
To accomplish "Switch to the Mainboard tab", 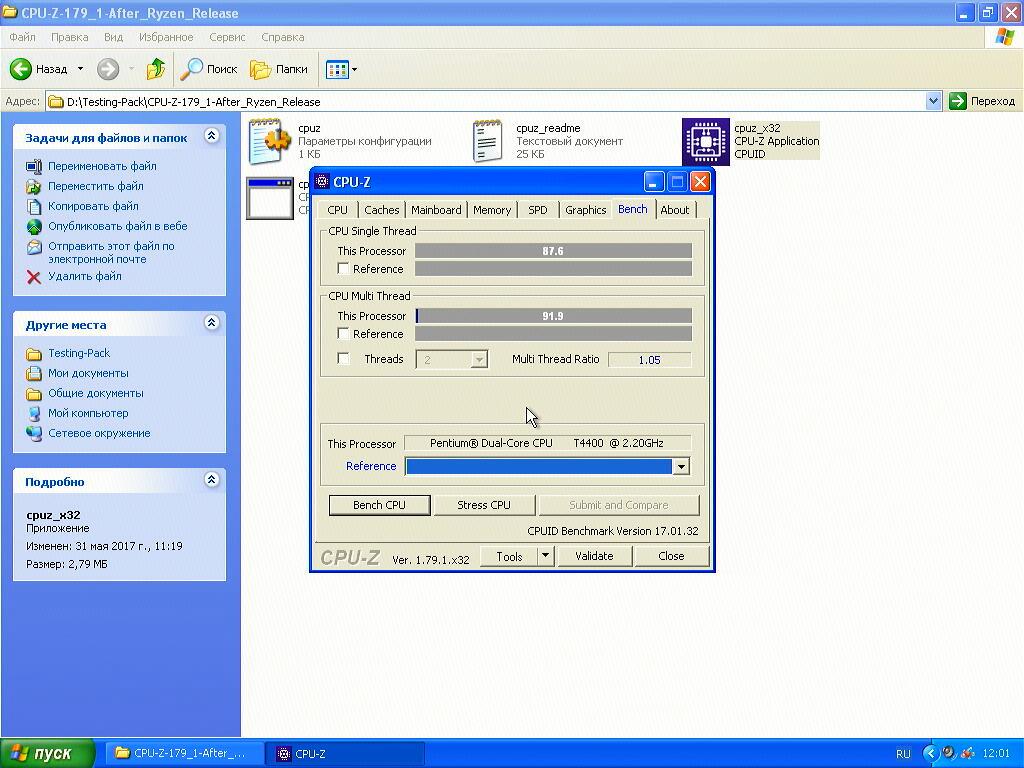I will [x=436, y=210].
